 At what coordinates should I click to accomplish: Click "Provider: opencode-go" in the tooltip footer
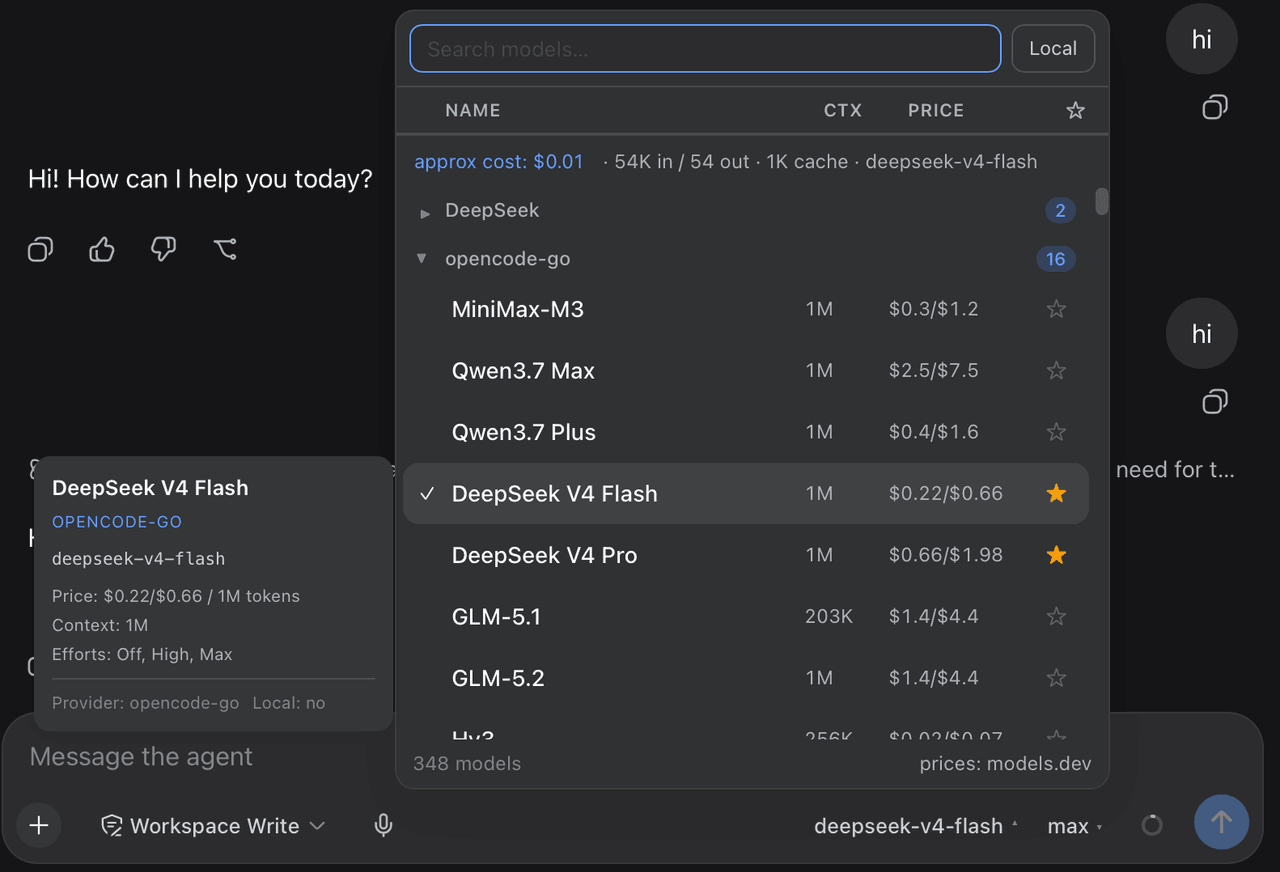(146, 703)
